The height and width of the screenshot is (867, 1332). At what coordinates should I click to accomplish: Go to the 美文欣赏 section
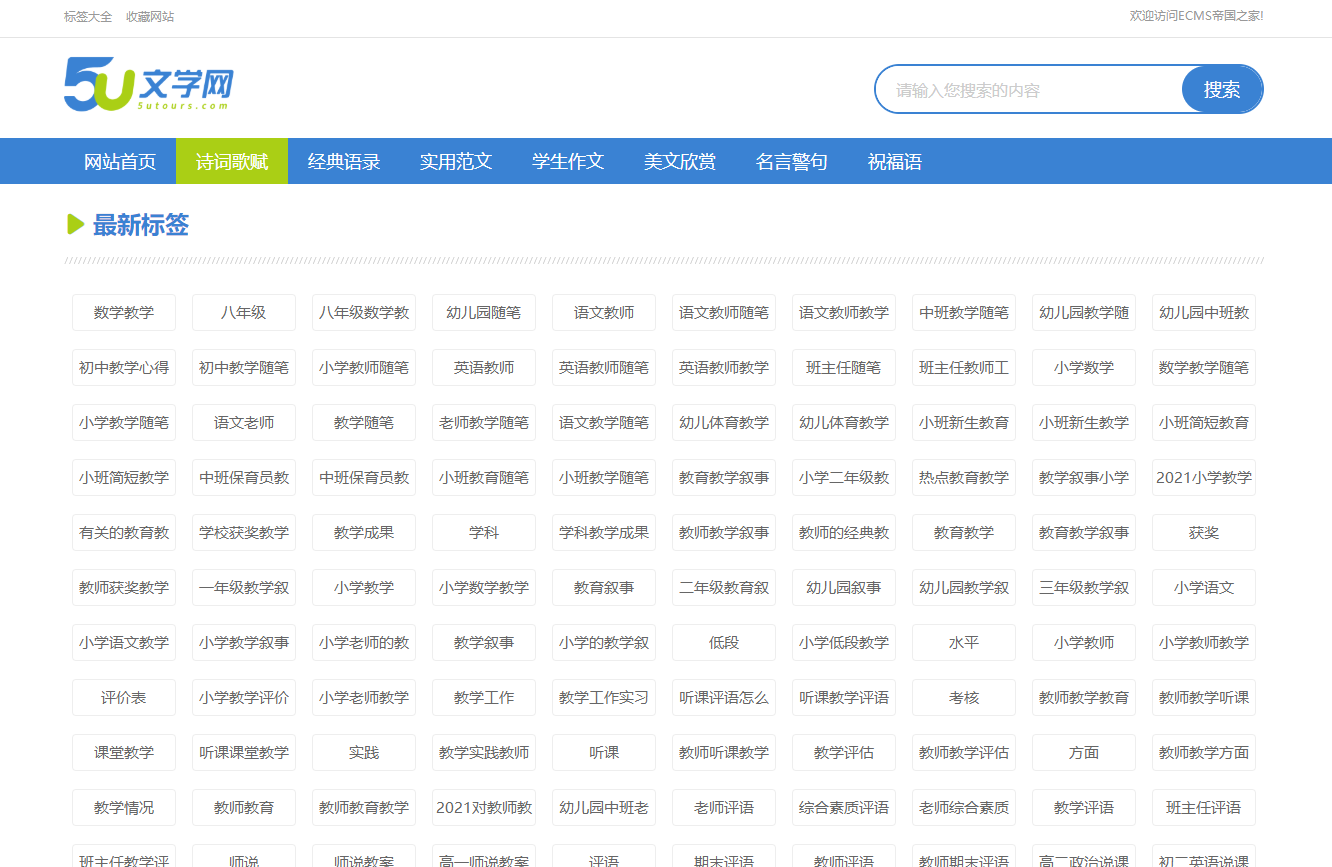pos(680,161)
